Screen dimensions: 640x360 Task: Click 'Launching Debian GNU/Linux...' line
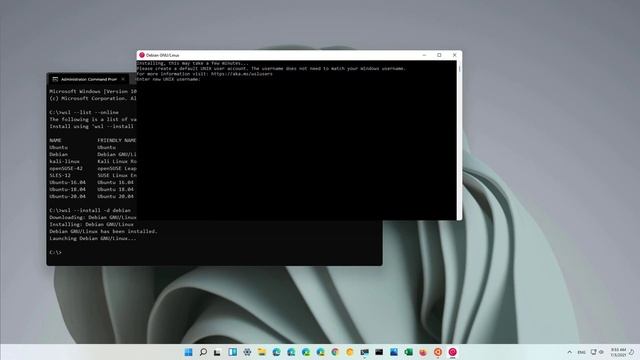click(x=93, y=238)
